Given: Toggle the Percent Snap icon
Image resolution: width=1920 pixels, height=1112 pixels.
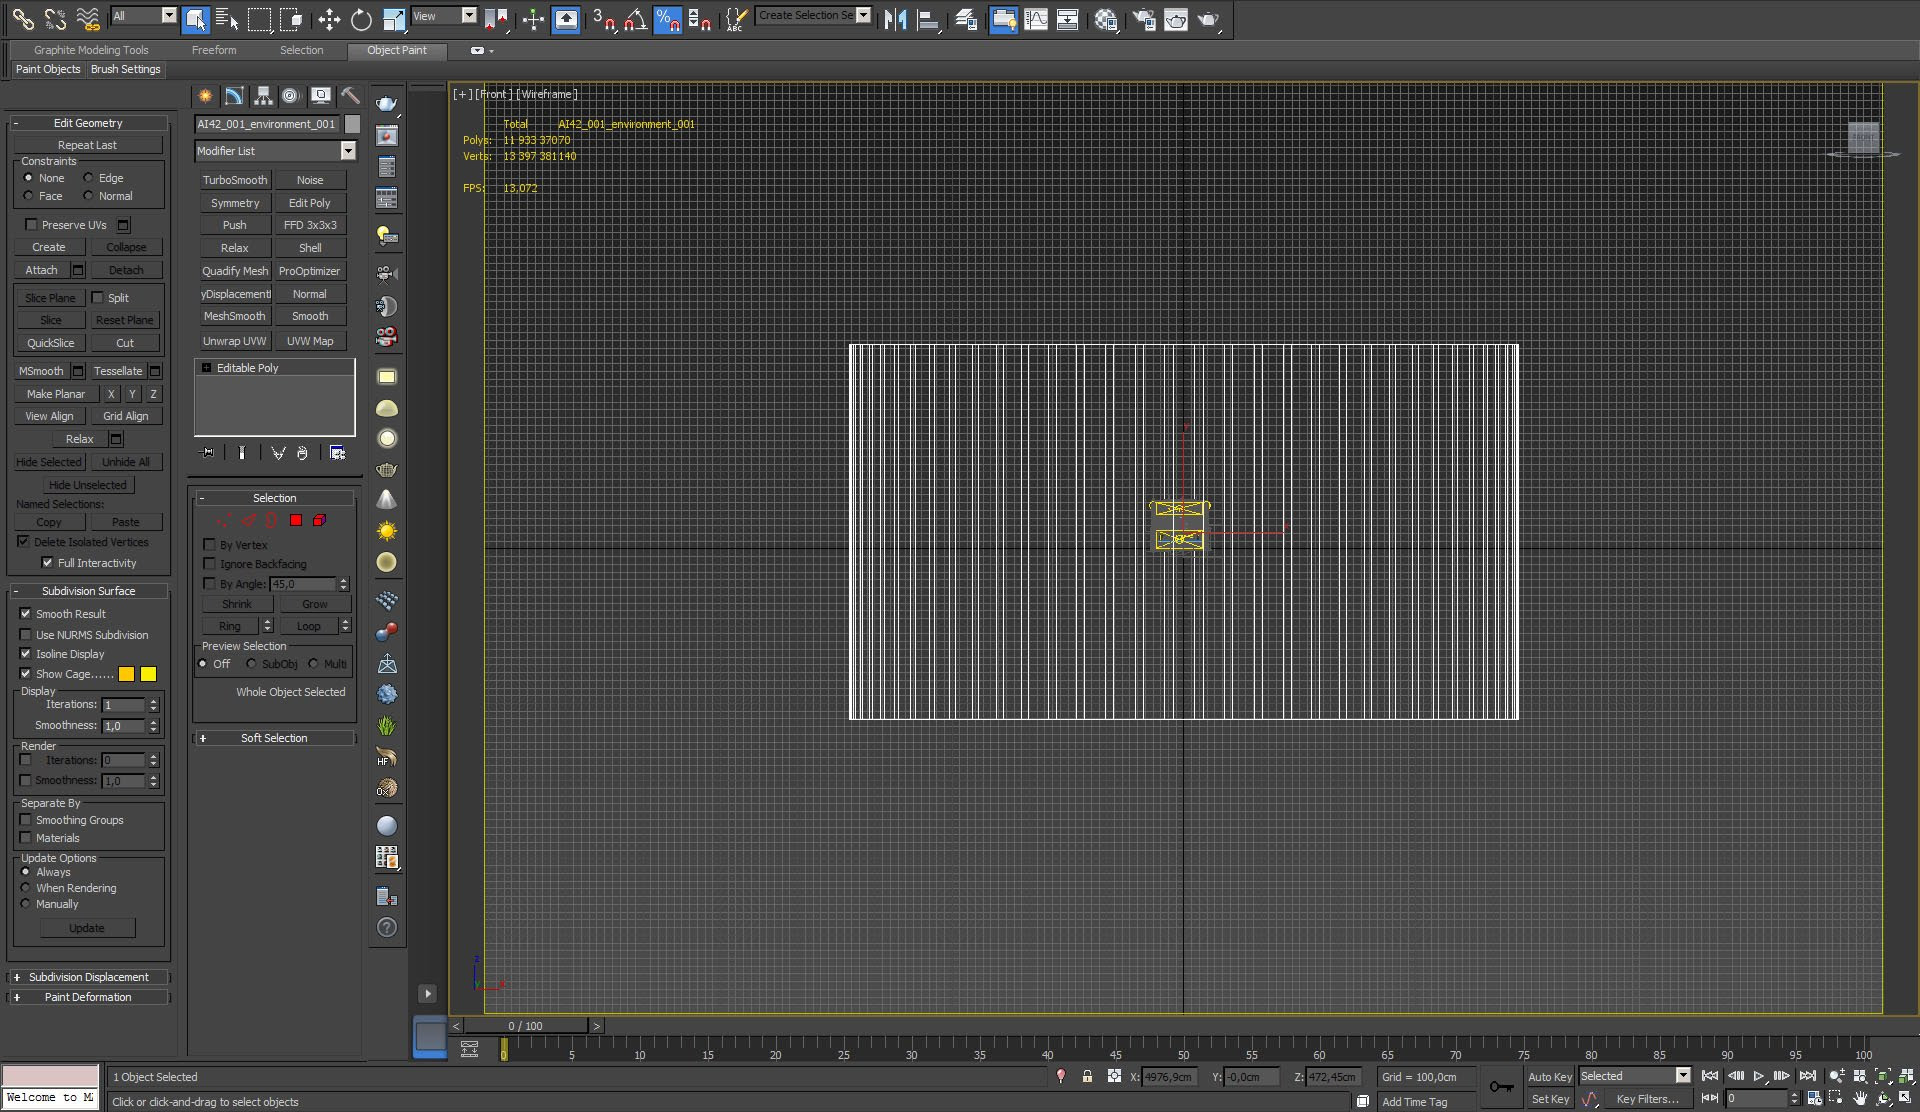Looking at the screenshot, I should [667, 18].
